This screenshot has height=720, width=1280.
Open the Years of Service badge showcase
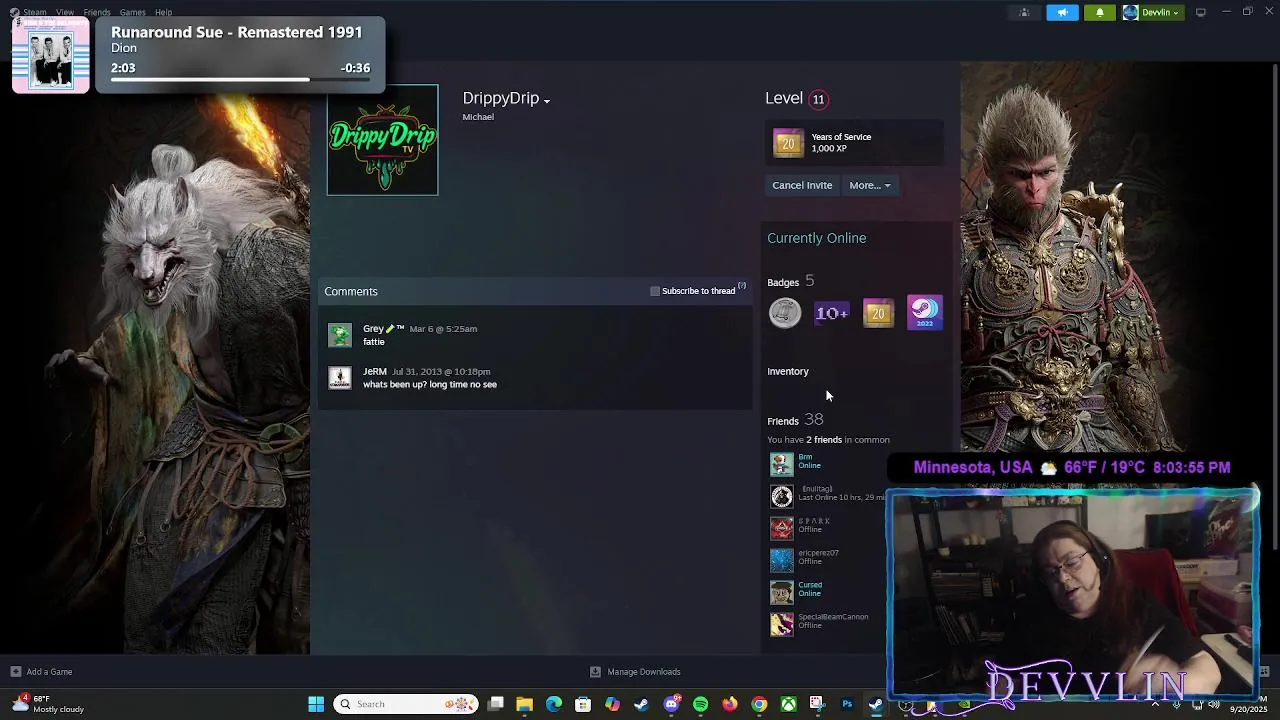click(855, 143)
